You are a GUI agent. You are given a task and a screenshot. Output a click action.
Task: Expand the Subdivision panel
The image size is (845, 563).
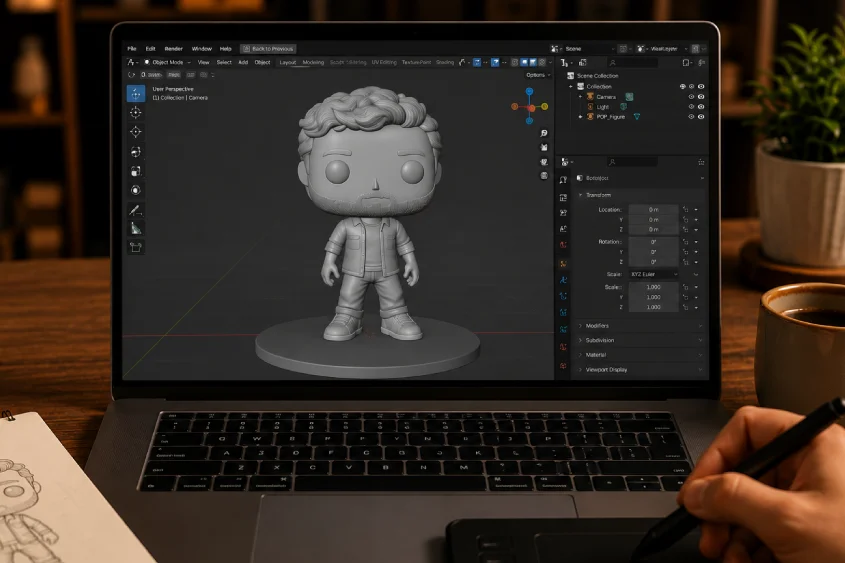640,340
